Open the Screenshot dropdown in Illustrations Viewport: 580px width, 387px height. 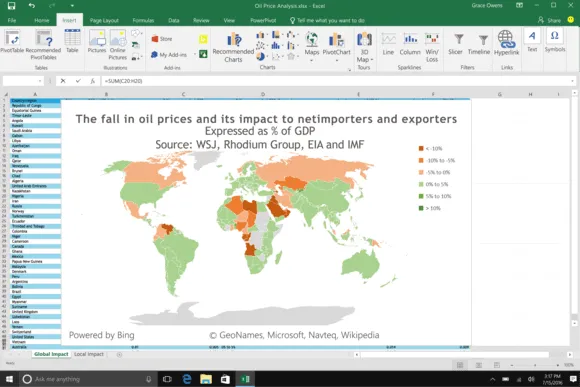[x=137, y=57]
